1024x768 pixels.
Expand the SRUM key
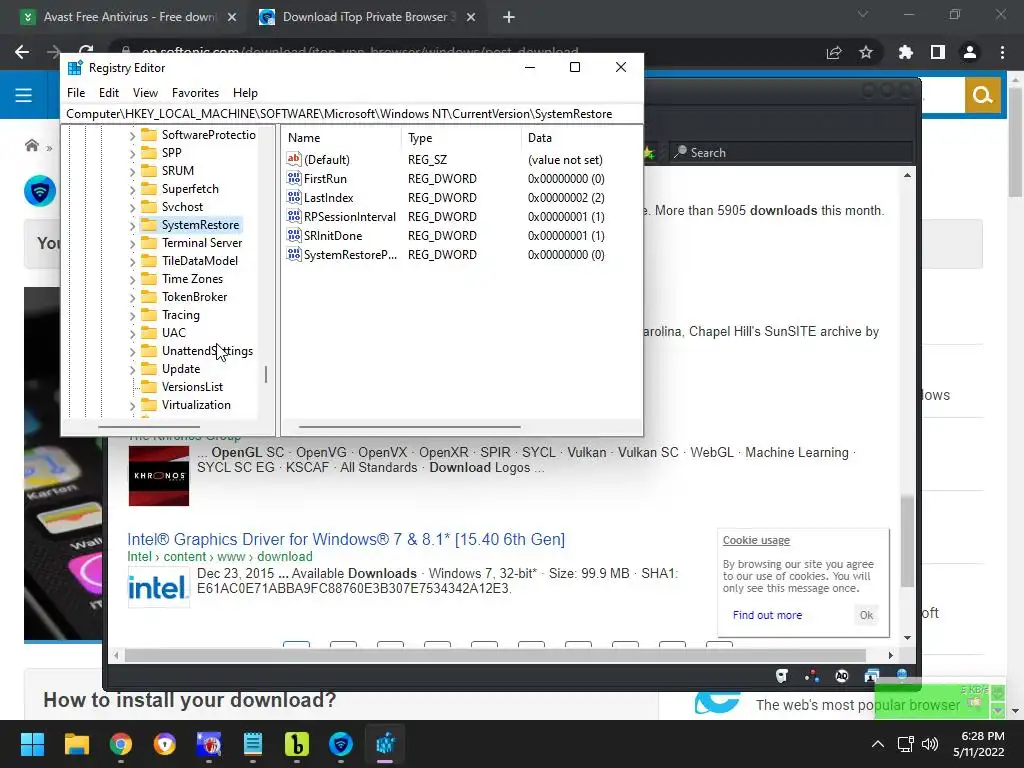133,171
